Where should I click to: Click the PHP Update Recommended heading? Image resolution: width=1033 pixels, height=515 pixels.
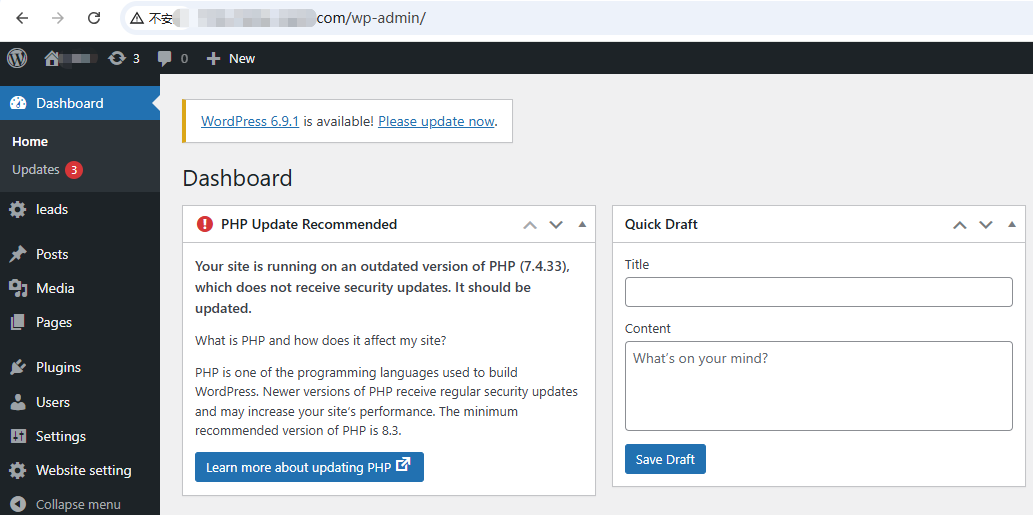pyautogui.click(x=309, y=225)
